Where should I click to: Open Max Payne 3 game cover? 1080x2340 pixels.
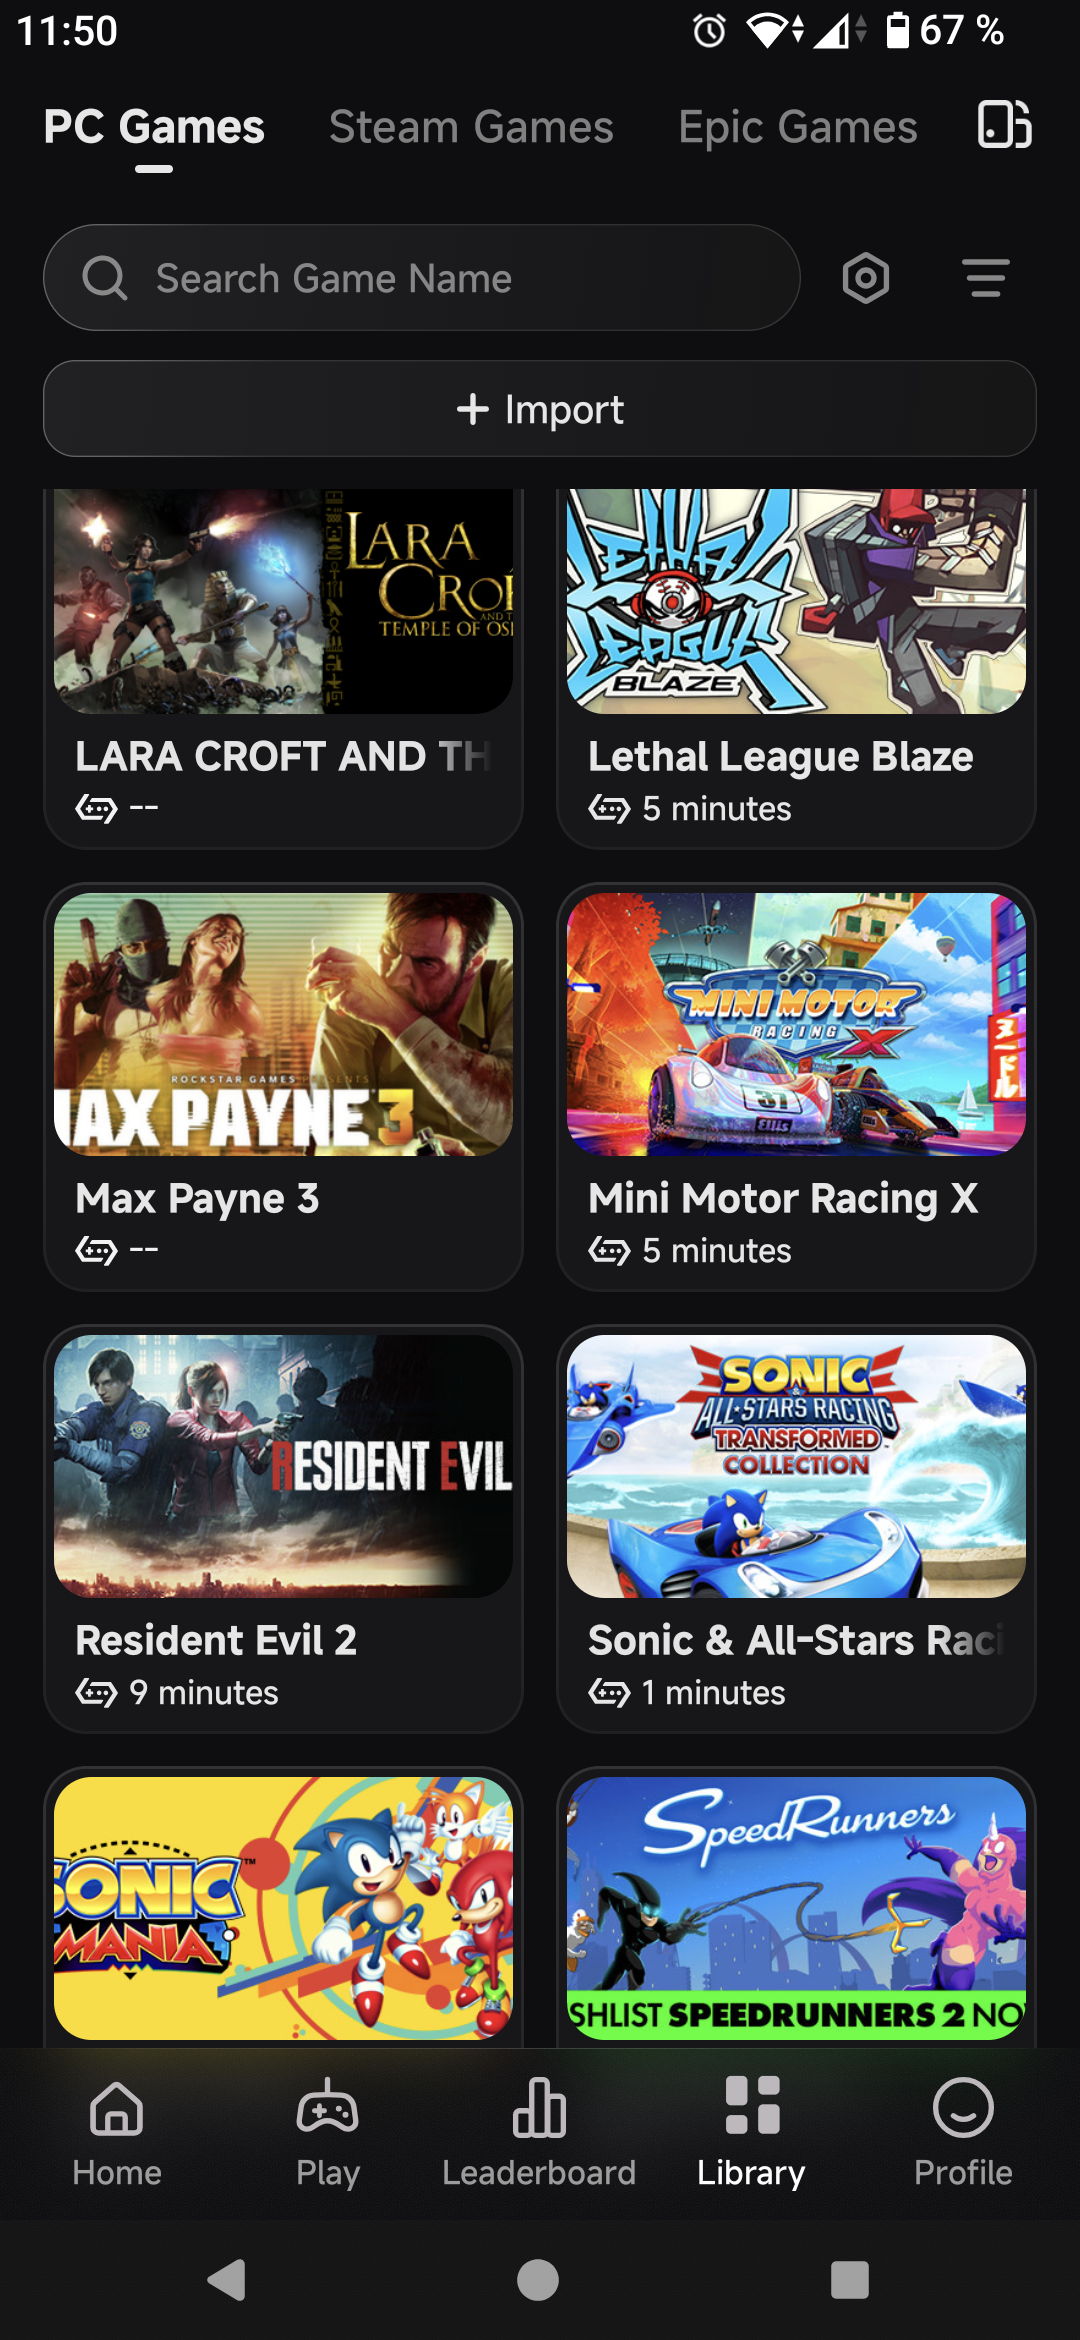[284, 1024]
